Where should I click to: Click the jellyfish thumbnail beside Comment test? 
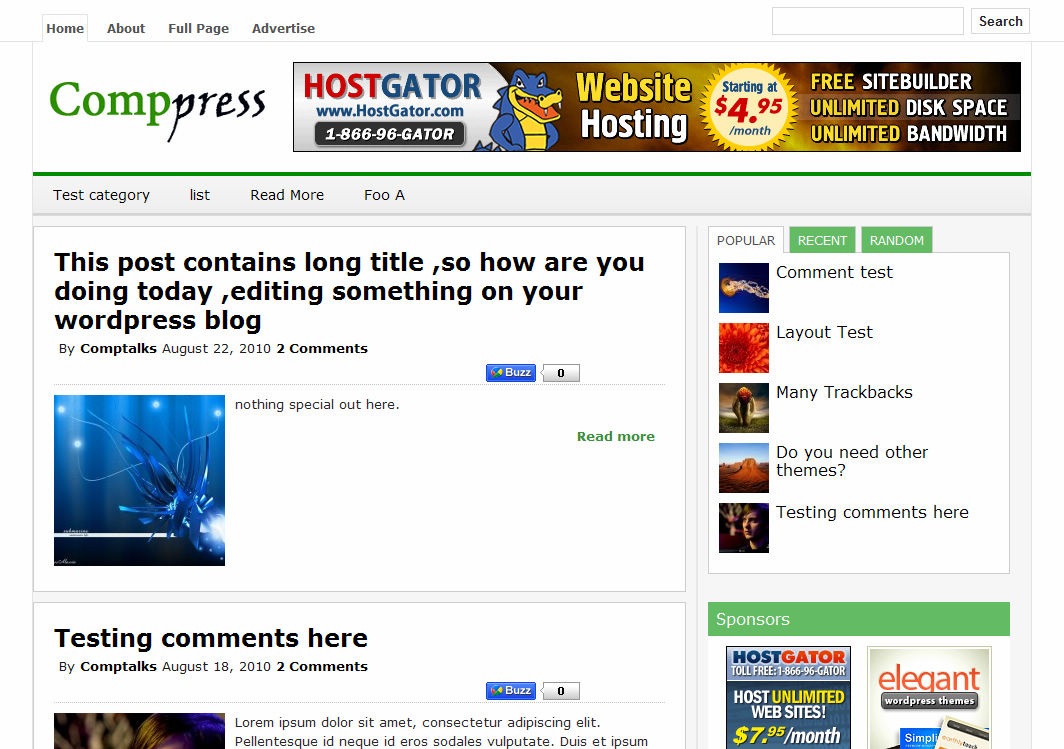tap(744, 288)
